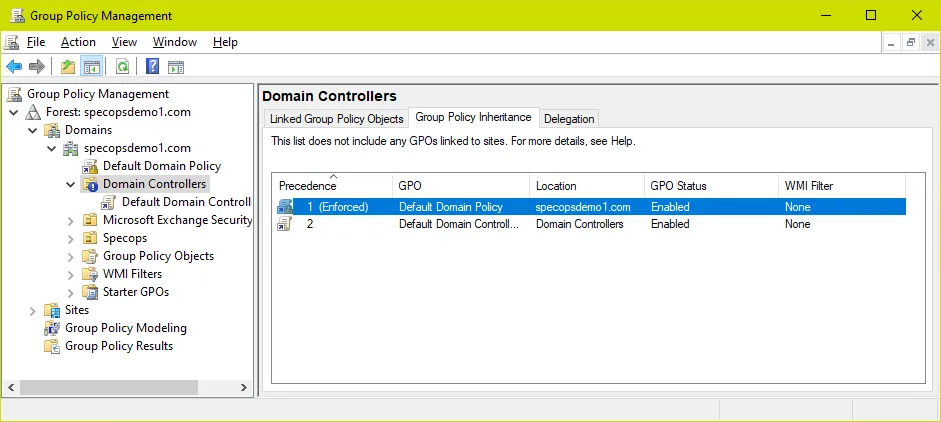Viewport: 941px width, 422px height.
Task: Open the Help menu
Action: tap(225, 42)
